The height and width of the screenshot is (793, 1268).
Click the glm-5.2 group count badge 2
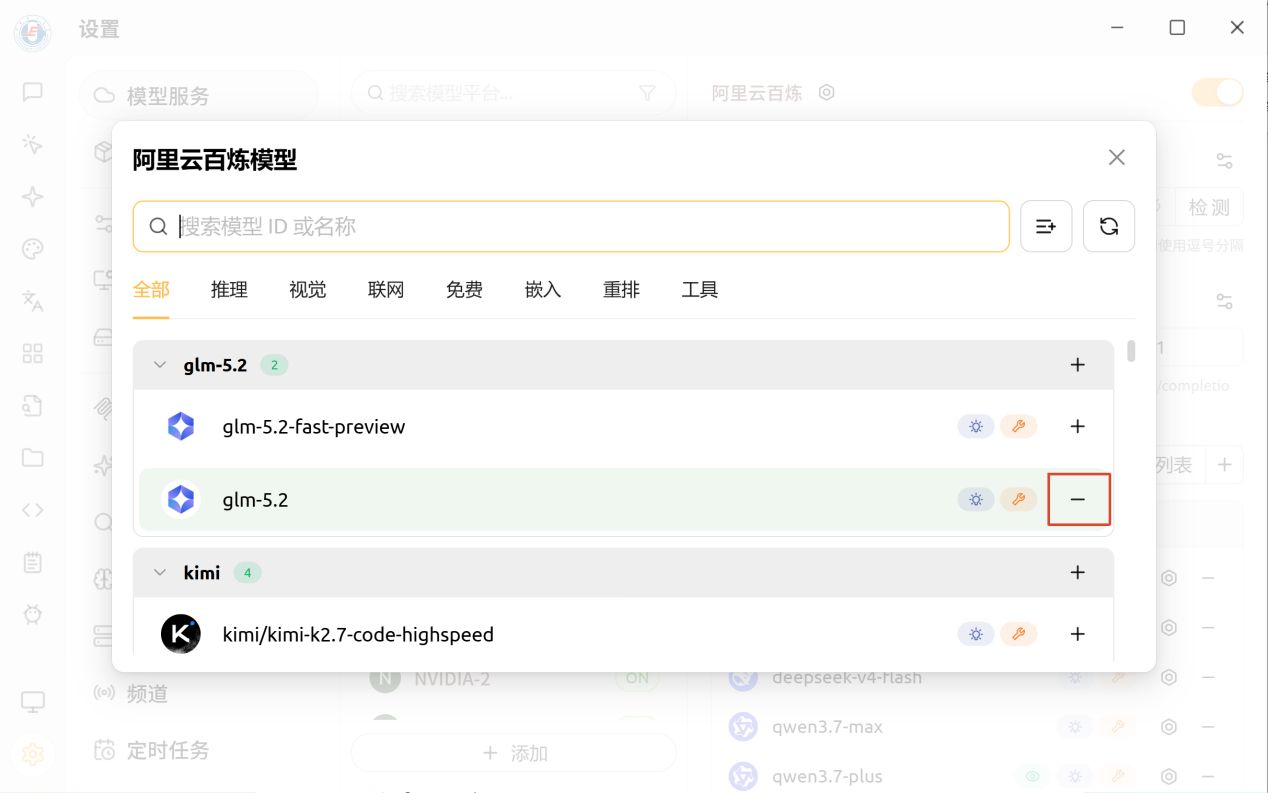coord(274,365)
